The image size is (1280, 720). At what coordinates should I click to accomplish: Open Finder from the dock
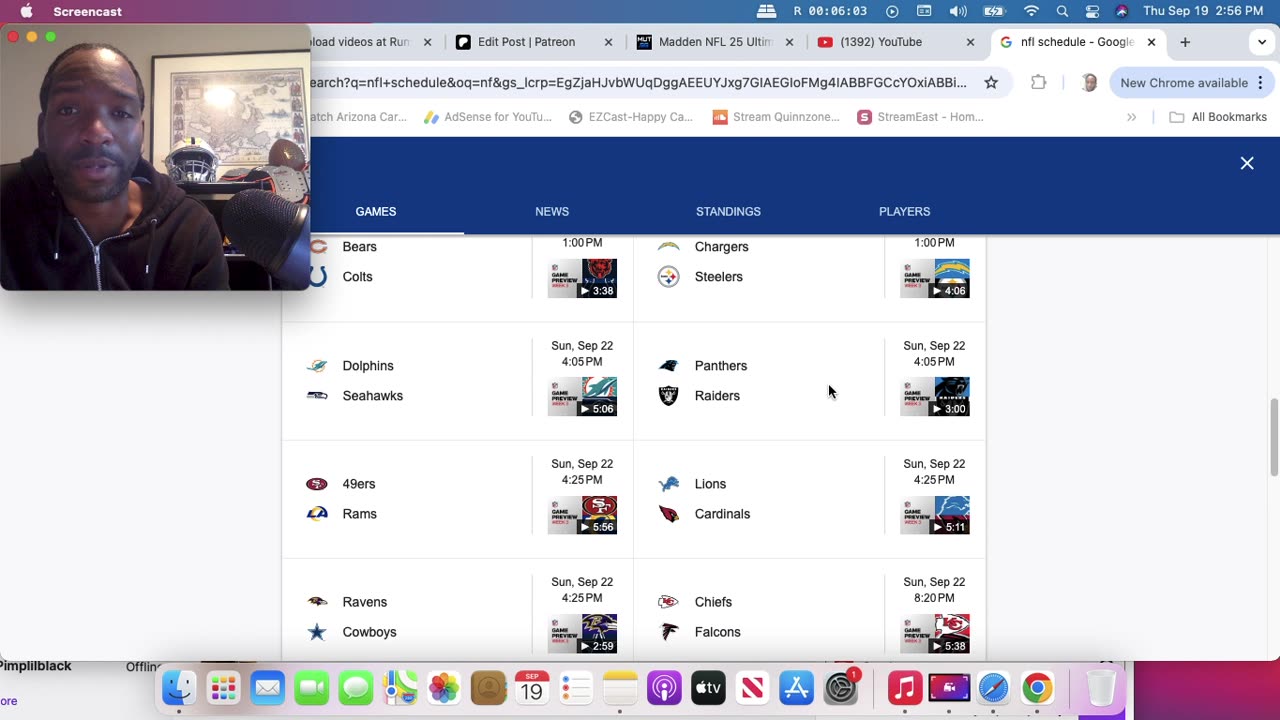pyautogui.click(x=180, y=688)
